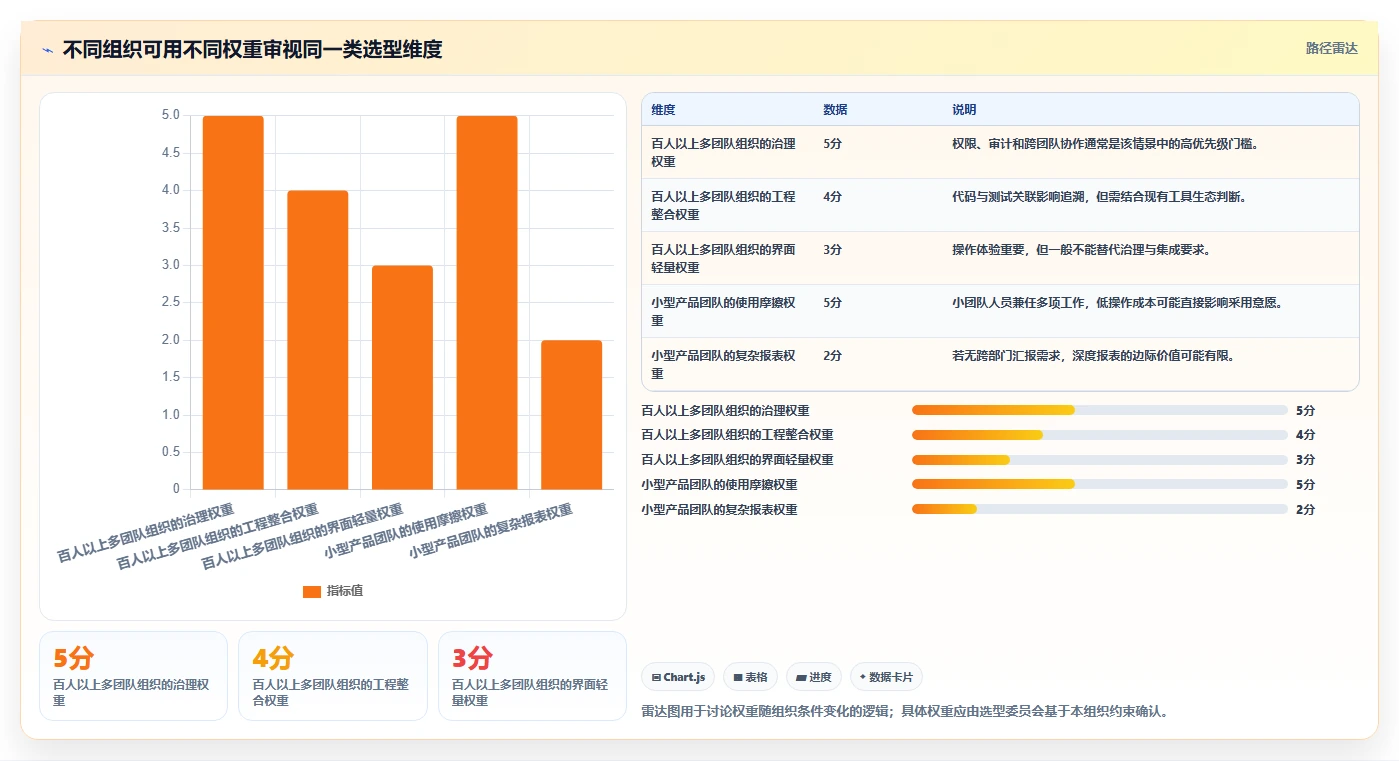
Task: Click the description starting 小团队人员兼任多项工作
Action: tap(1117, 303)
